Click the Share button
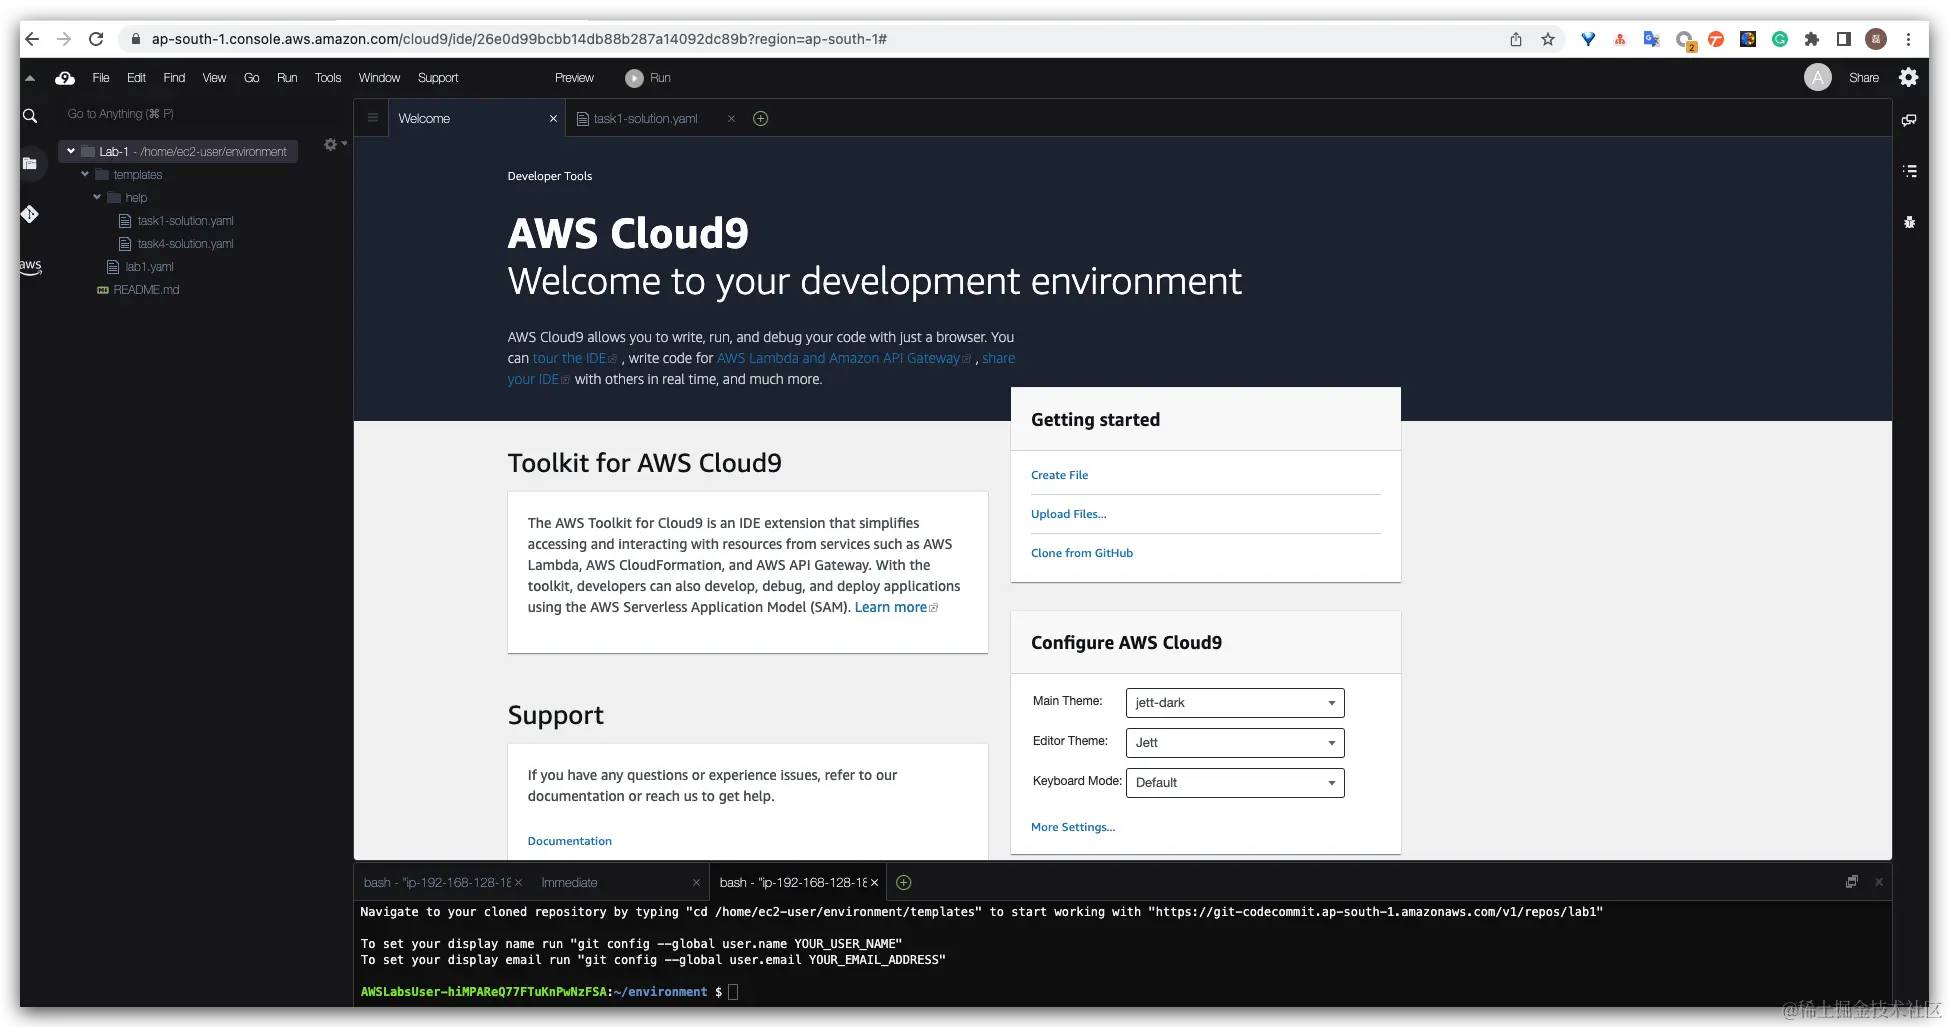Image resolution: width=1949 pixels, height=1027 pixels. (x=1863, y=78)
